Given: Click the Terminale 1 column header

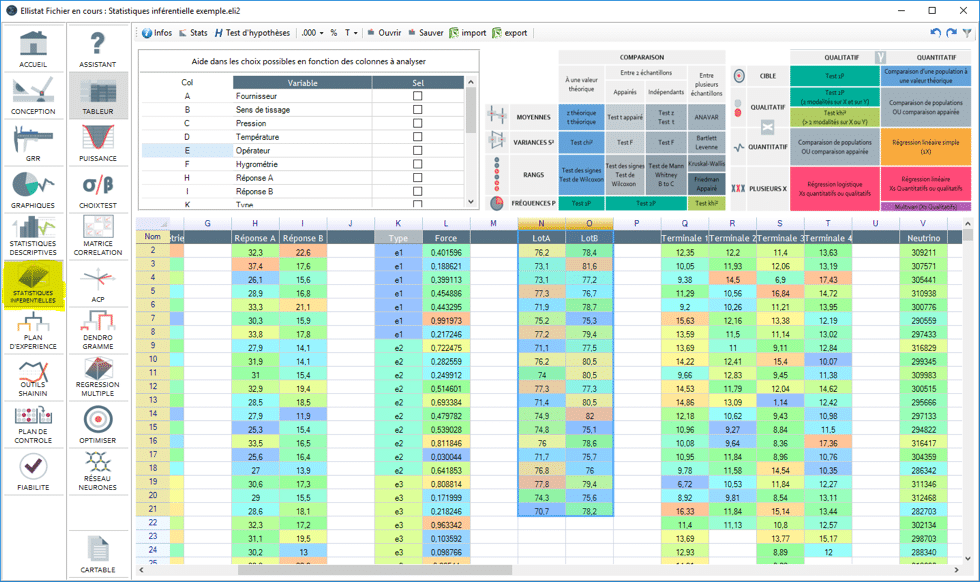Looking at the screenshot, I should [684, 238].
